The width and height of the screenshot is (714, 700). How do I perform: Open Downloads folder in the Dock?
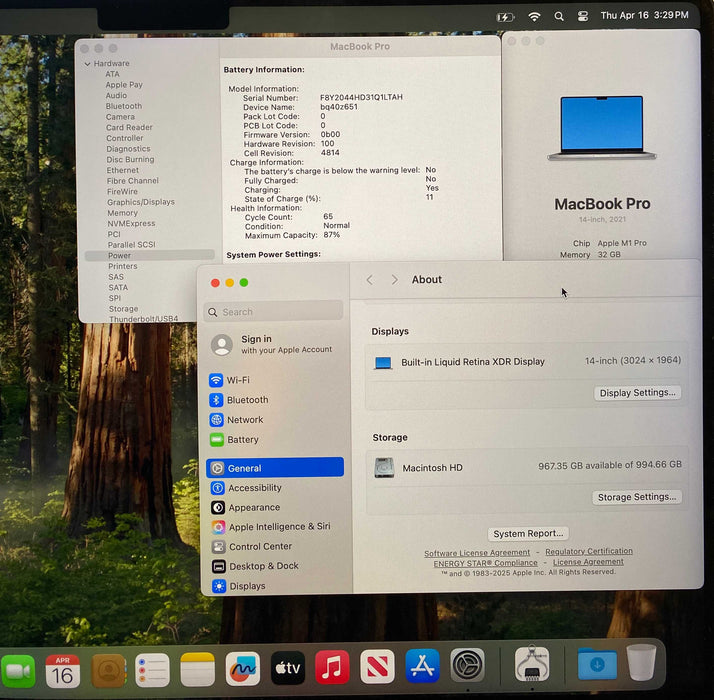click(x=597, y=664)
